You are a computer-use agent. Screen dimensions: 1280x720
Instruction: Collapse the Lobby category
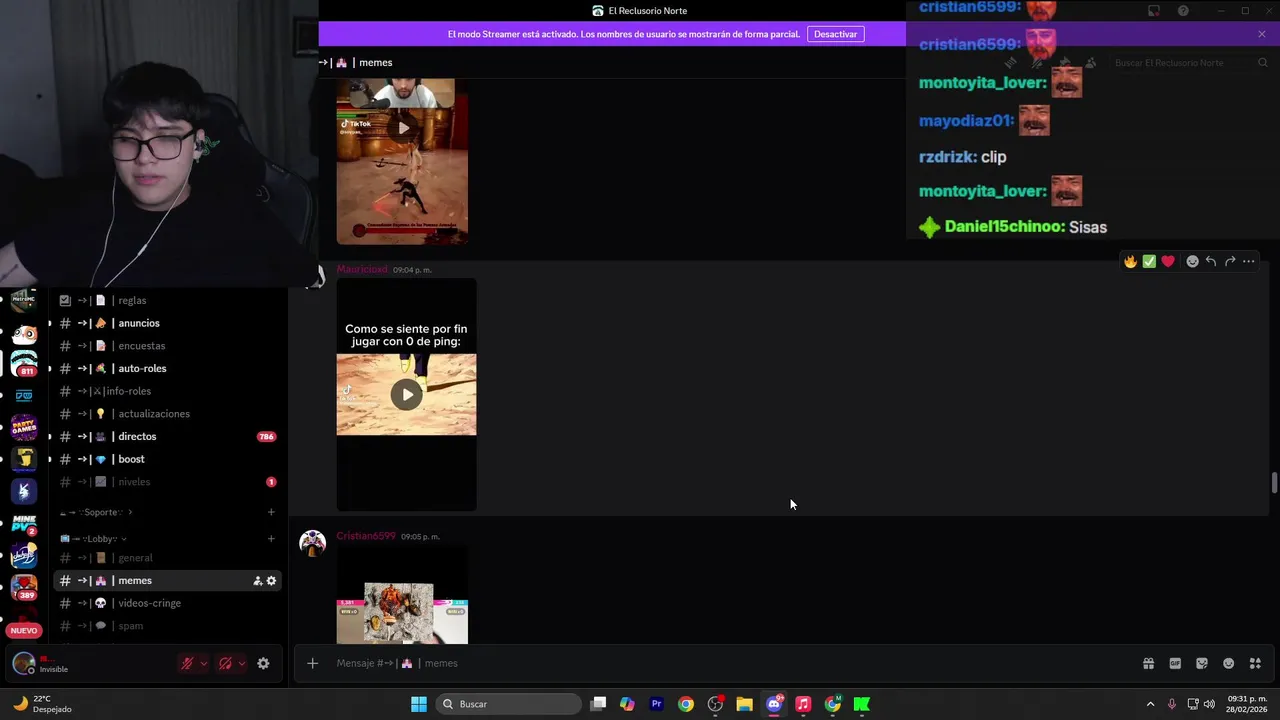coord(95,539)
